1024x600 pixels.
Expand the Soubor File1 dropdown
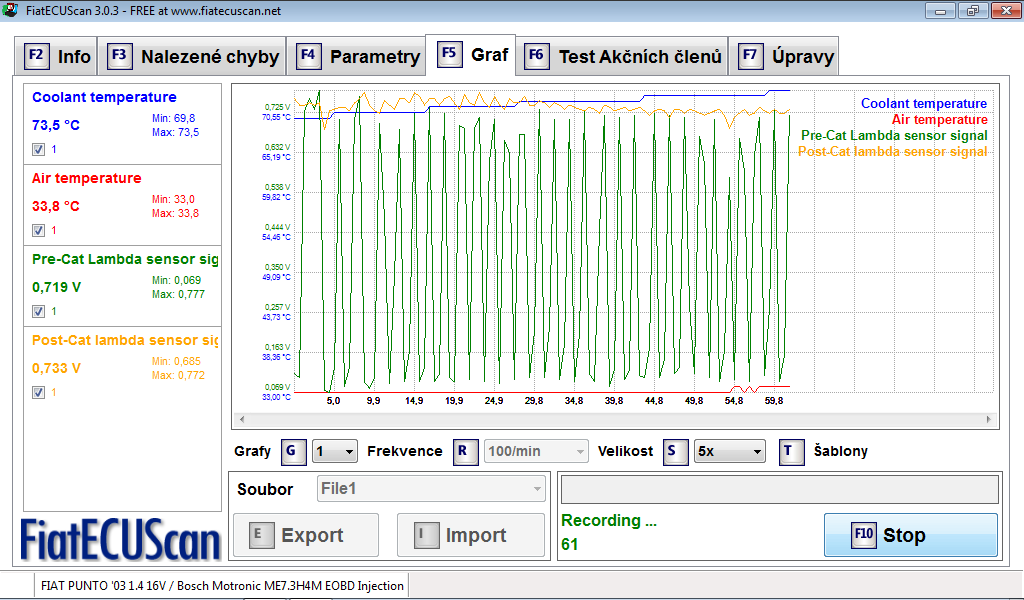click(x=432, y=489)
